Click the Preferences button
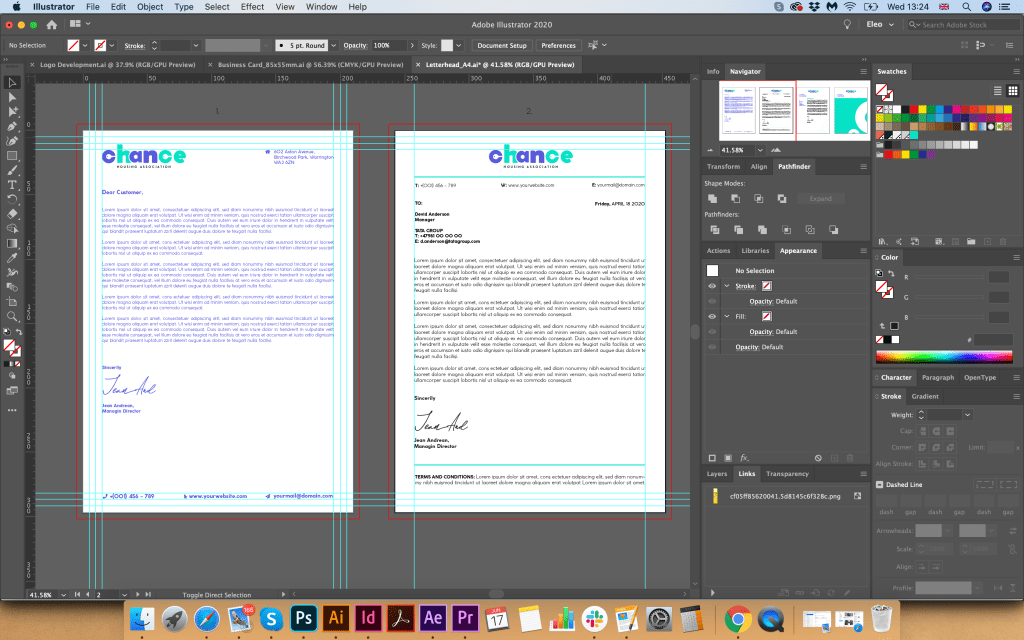This screenshot has height=640, width=1024. (x=558, y=45)
